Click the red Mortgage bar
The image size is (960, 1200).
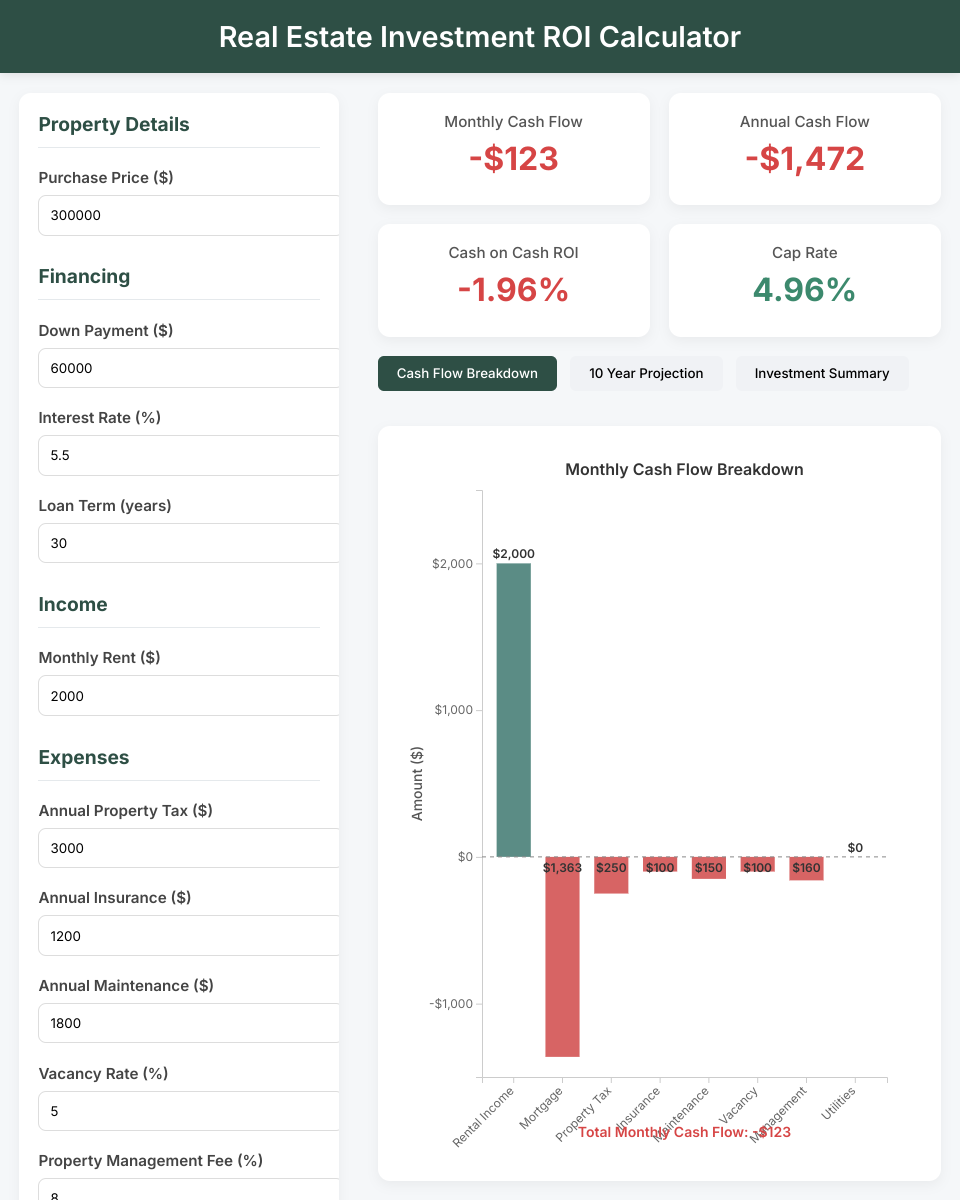tap(562, 957)
